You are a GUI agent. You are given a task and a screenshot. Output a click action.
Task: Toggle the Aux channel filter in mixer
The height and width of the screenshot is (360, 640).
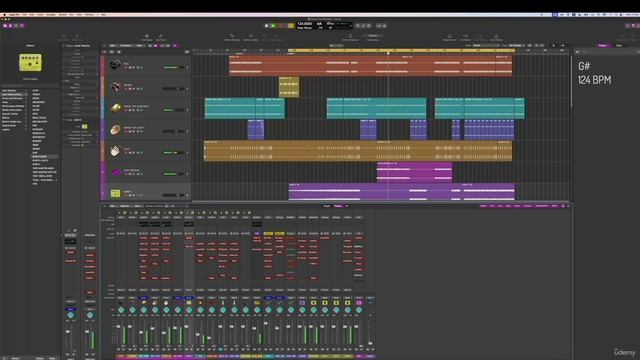click(x=500, y=206)
